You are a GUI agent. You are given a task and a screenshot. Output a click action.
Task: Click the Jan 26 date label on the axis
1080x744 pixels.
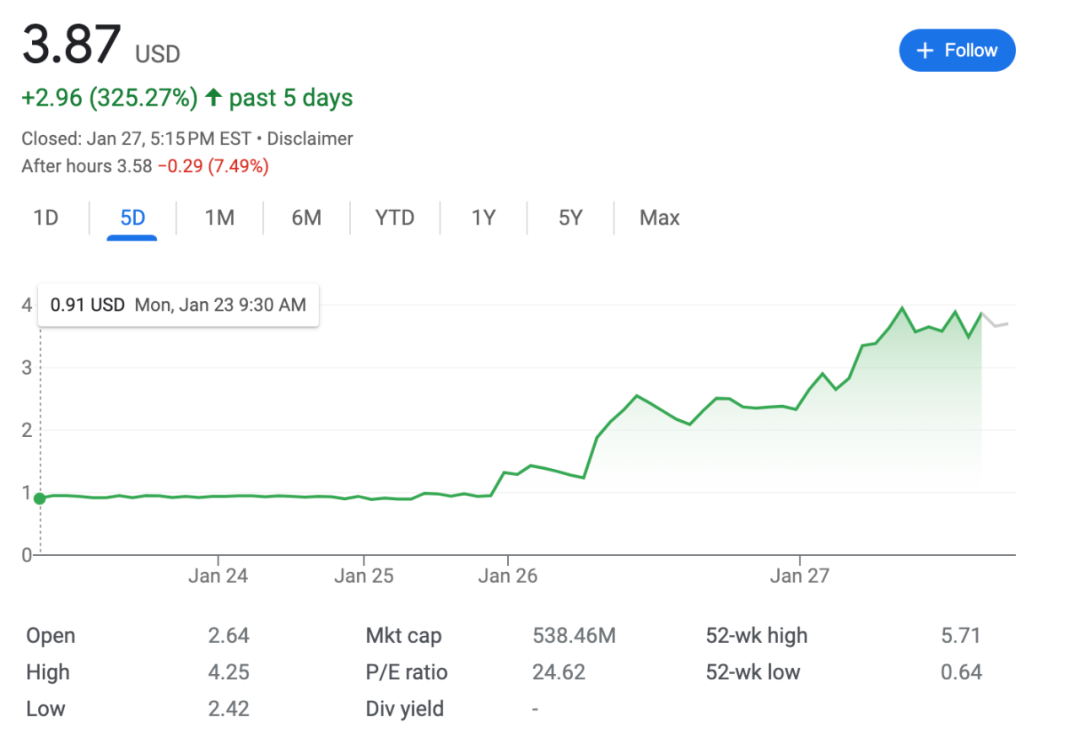click(x=508, y=576)
